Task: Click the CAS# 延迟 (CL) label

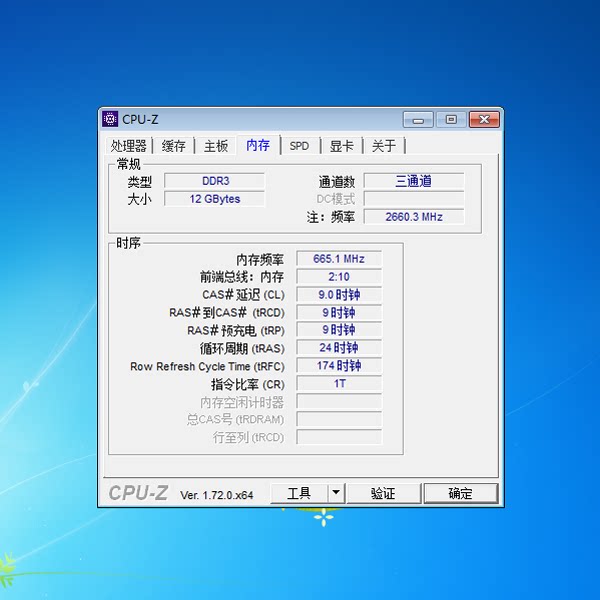Action: pyautogui.click(x=243, y=295)
